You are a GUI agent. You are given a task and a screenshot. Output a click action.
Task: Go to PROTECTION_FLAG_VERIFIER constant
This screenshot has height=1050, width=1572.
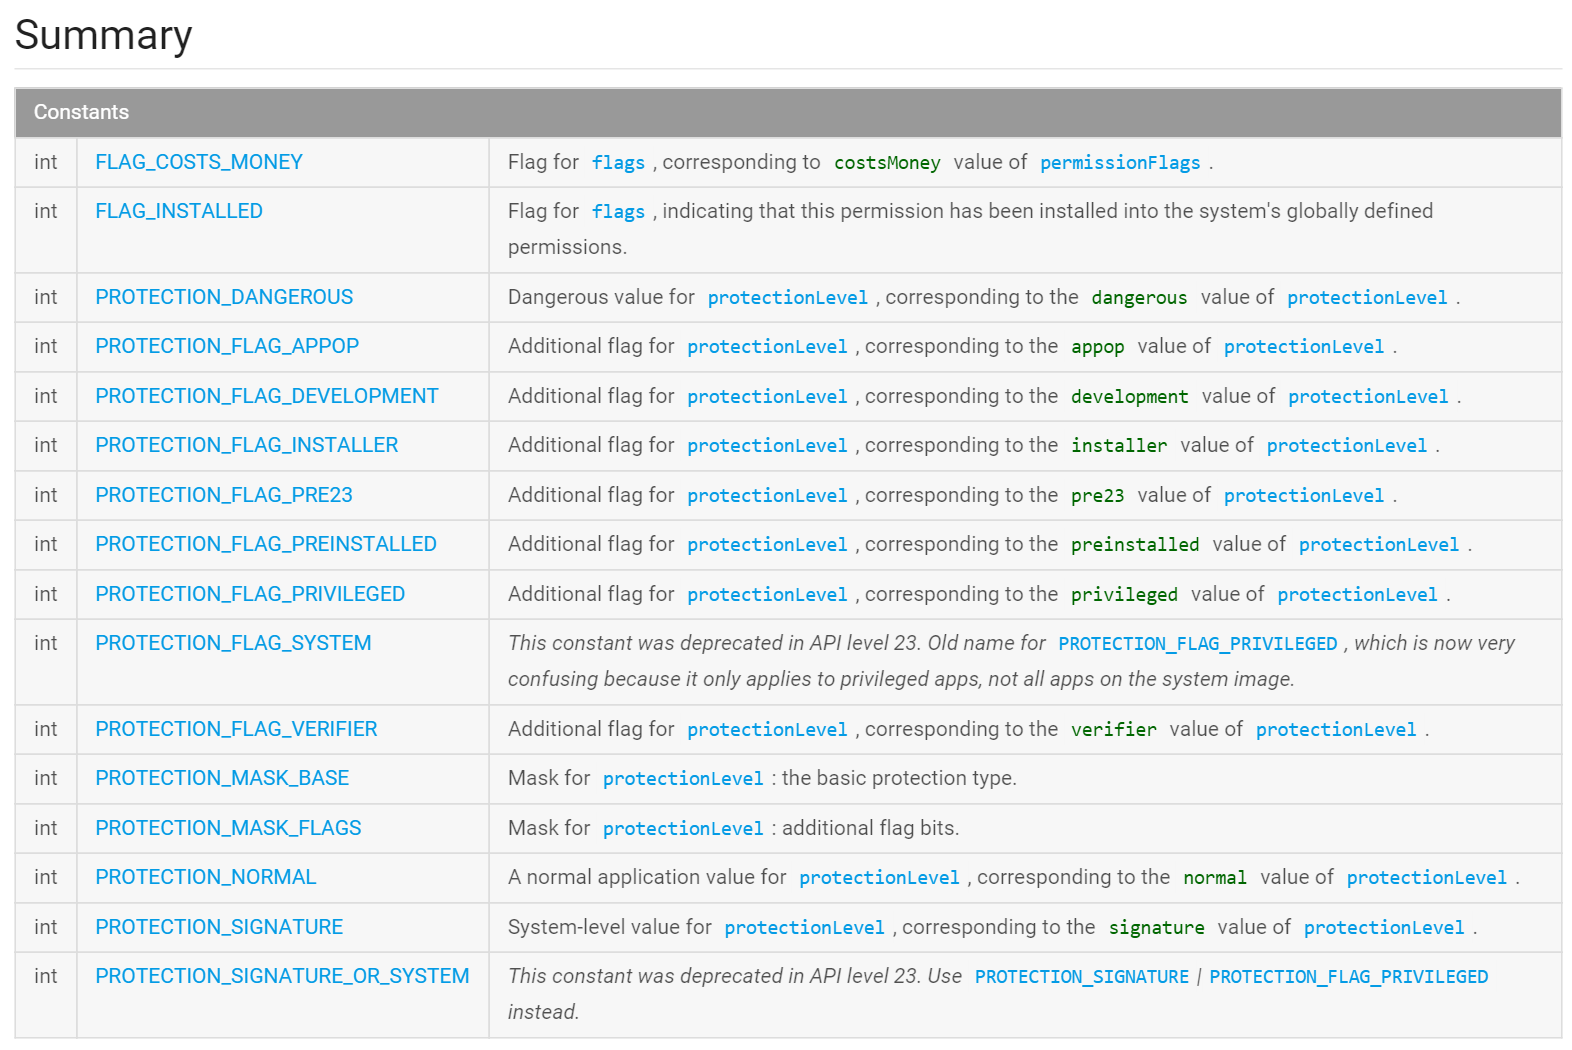click(236, 729)
